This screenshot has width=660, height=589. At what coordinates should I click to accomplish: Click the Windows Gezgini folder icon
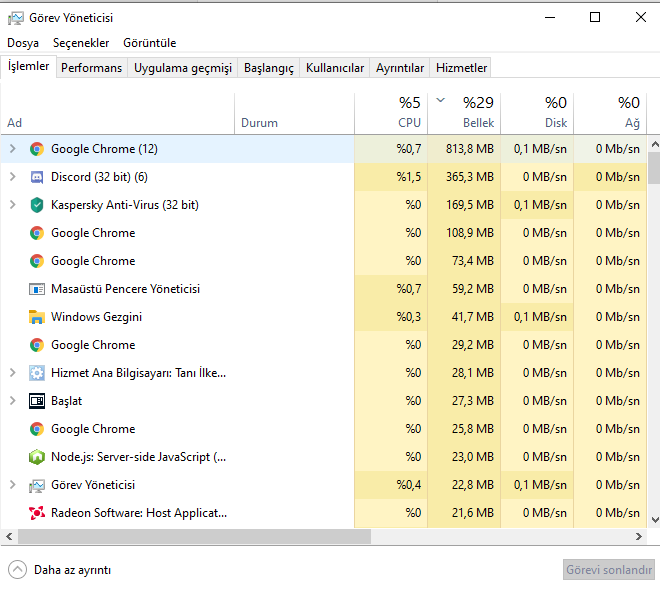click(37, 317)
